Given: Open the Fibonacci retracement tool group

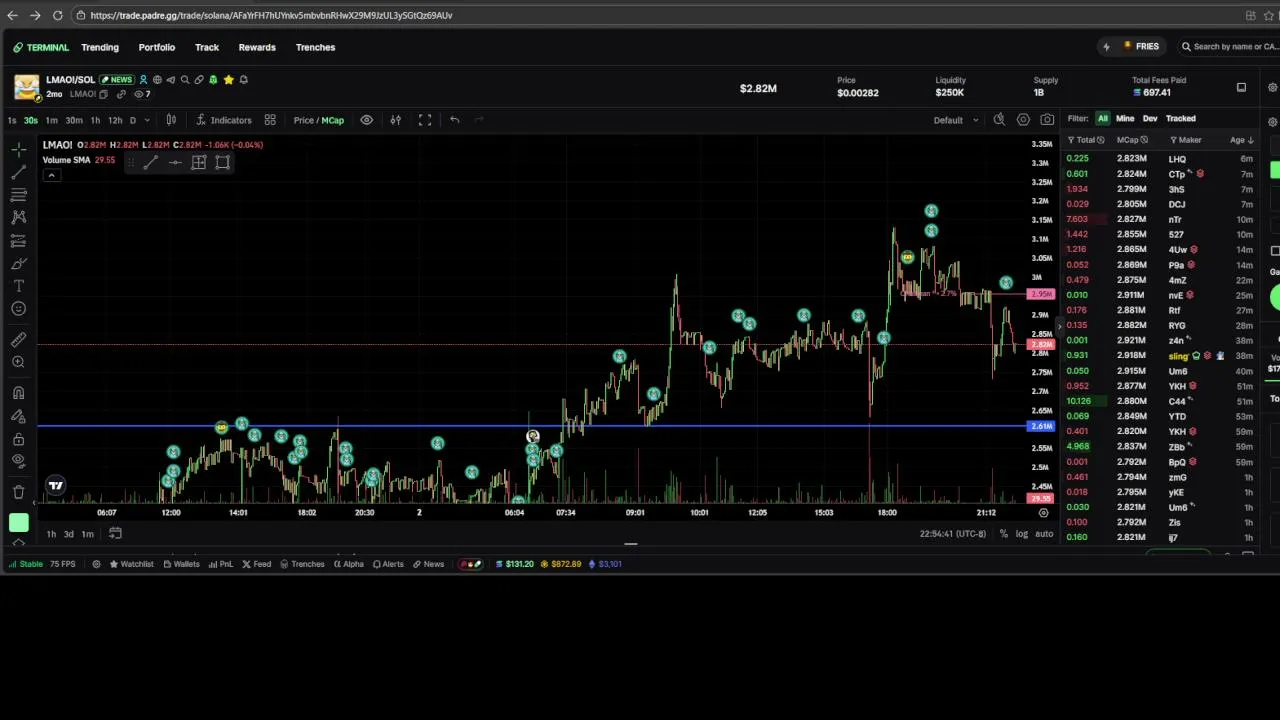Looking at the screenshot, I should (18, 195).
